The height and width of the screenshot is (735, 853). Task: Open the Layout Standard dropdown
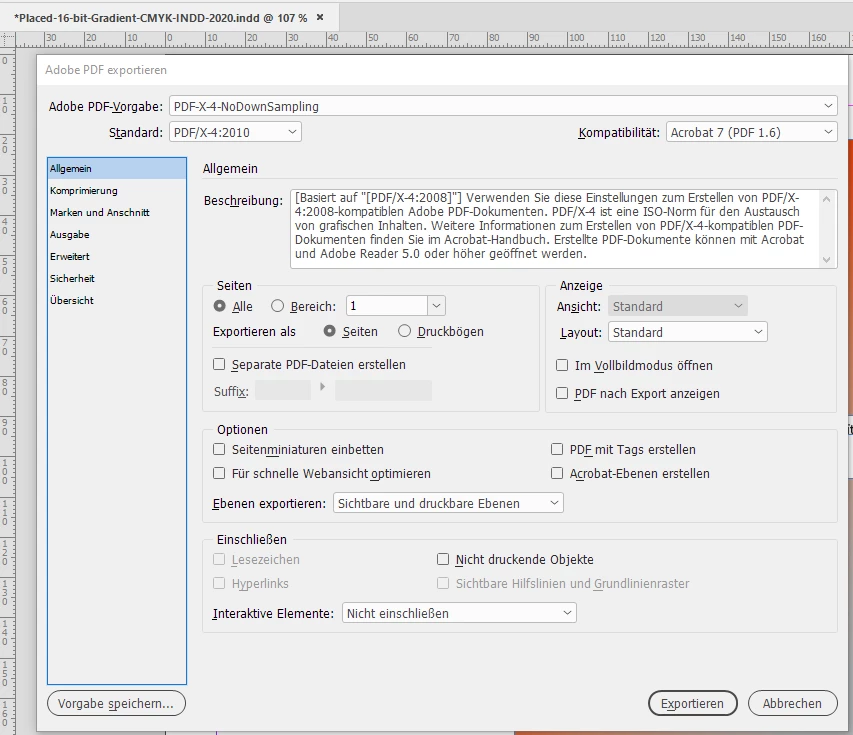(x=688, y=332)
